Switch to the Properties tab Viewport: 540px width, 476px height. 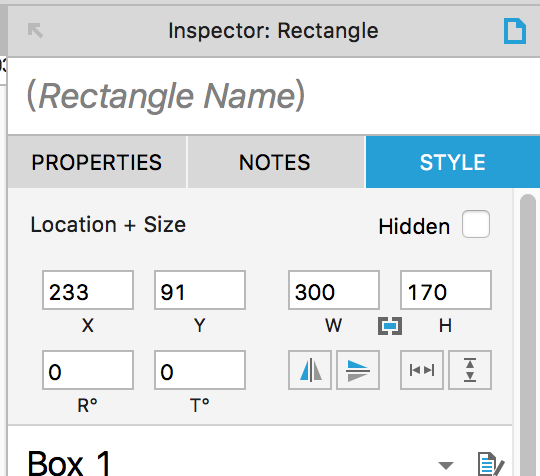(x=97, y=162)
